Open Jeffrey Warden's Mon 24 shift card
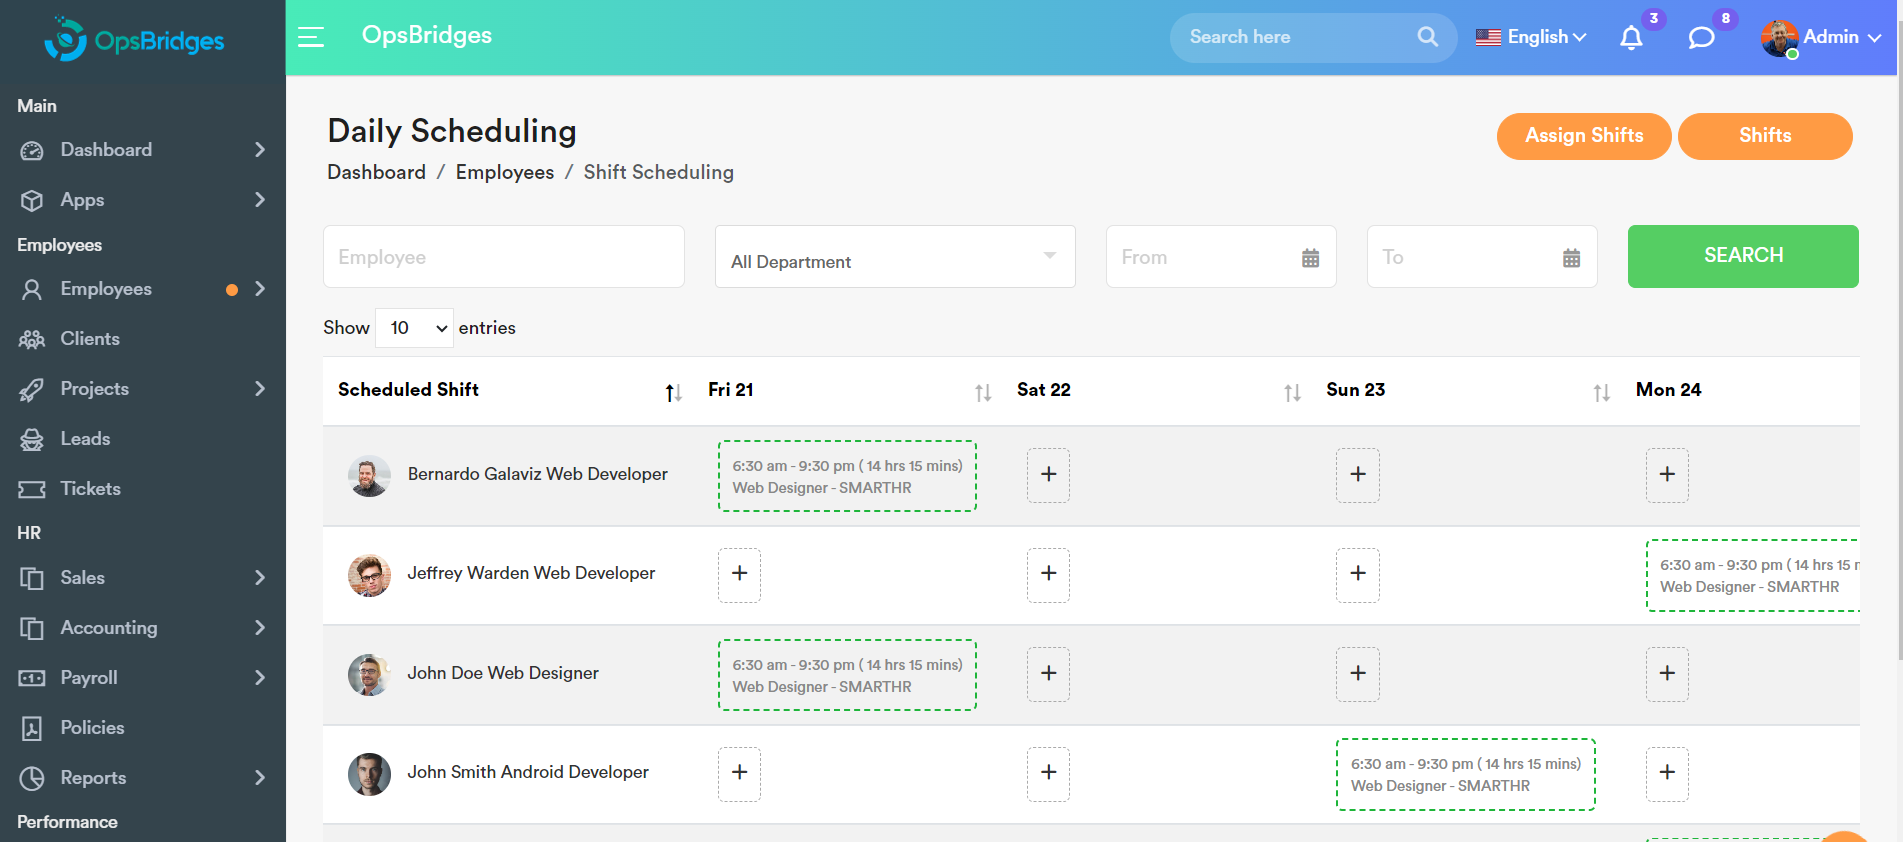The height and width of the screenshot is (842, 1903). coord(1753,575)
